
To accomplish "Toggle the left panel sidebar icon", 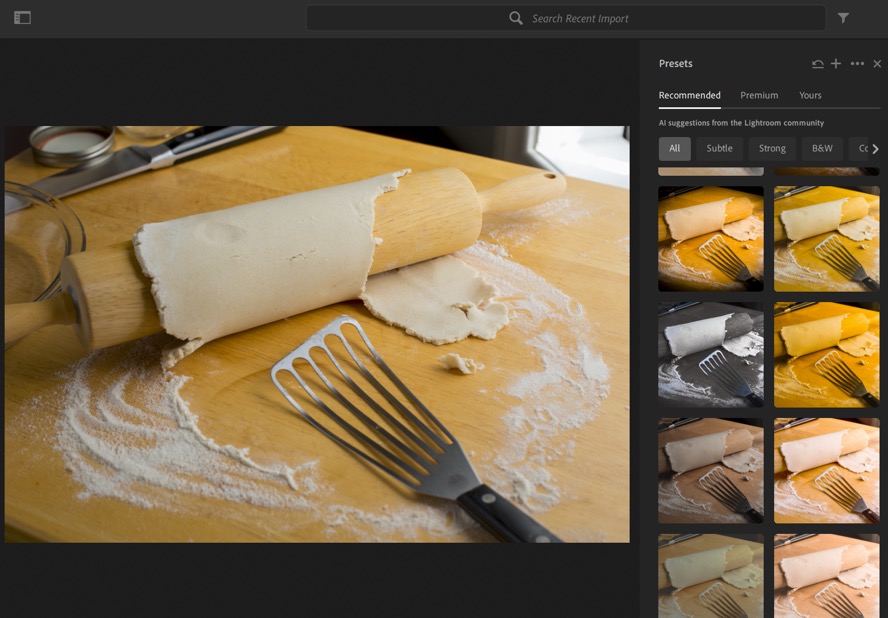I will [22, 18].
